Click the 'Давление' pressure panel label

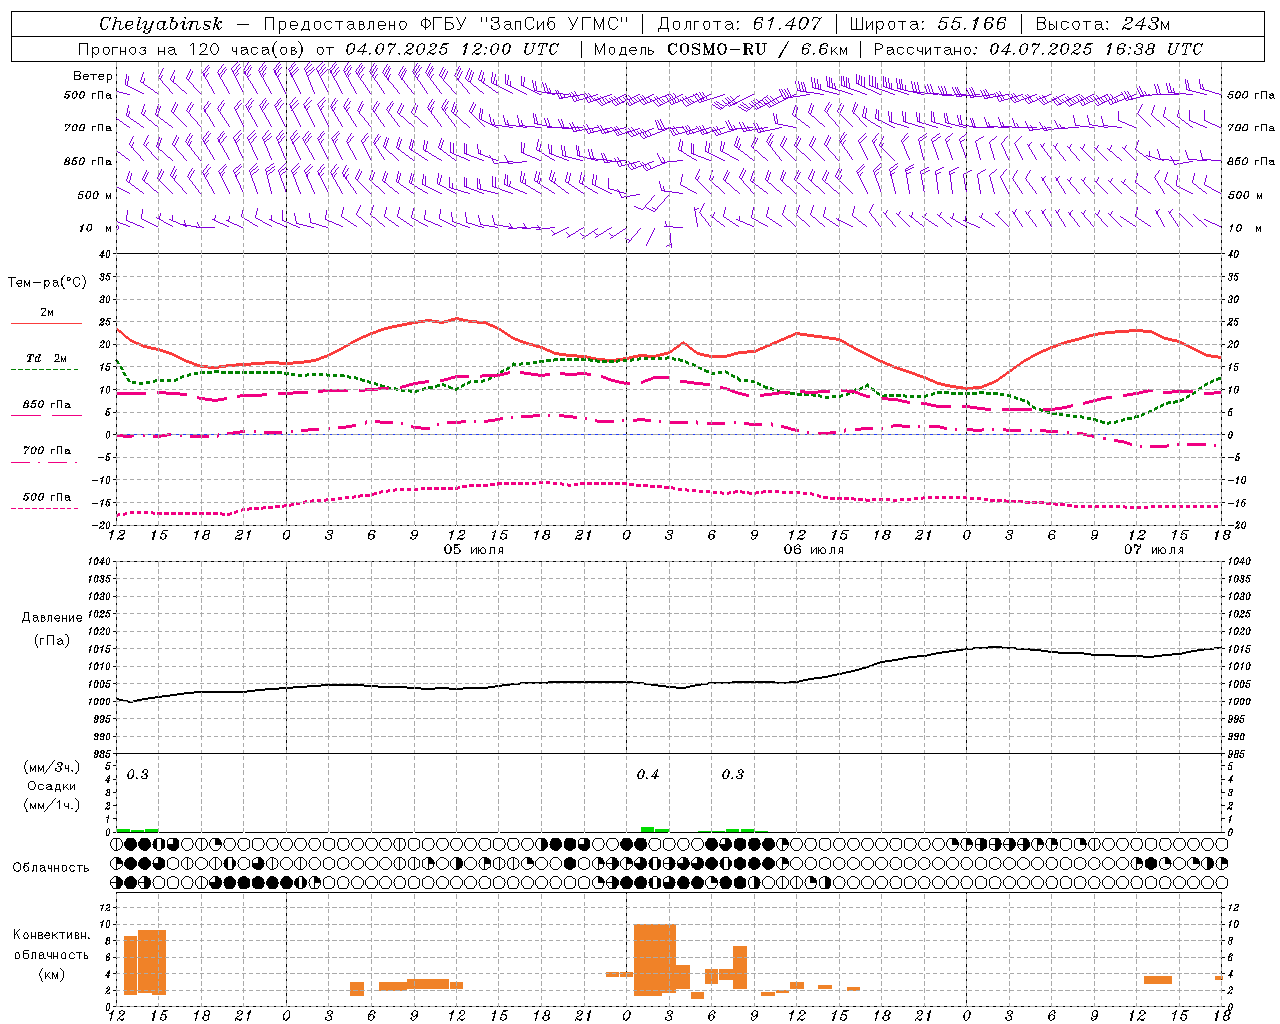click(x=52, y=618)
